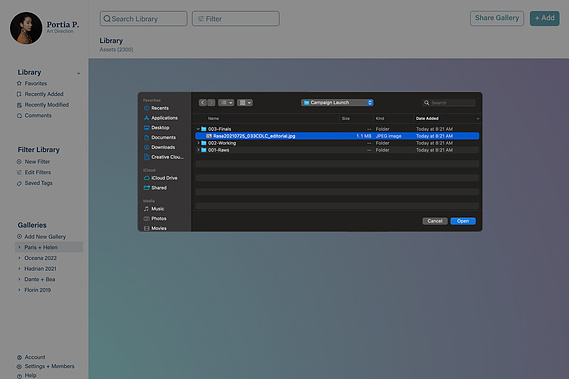Expand the Dante + Bea gallery

tap(19, 280)
